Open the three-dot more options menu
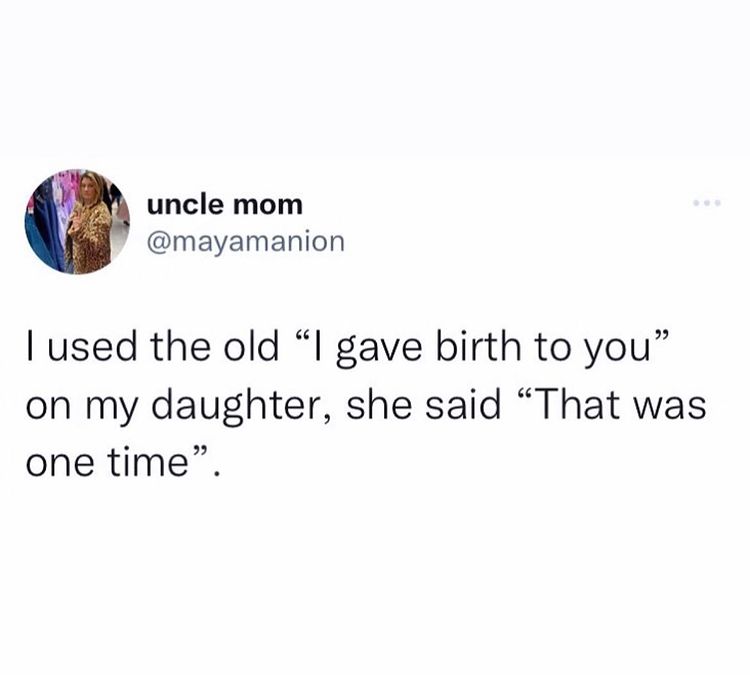The height and width of the screenshot is (675, 750). coord(707,203)
